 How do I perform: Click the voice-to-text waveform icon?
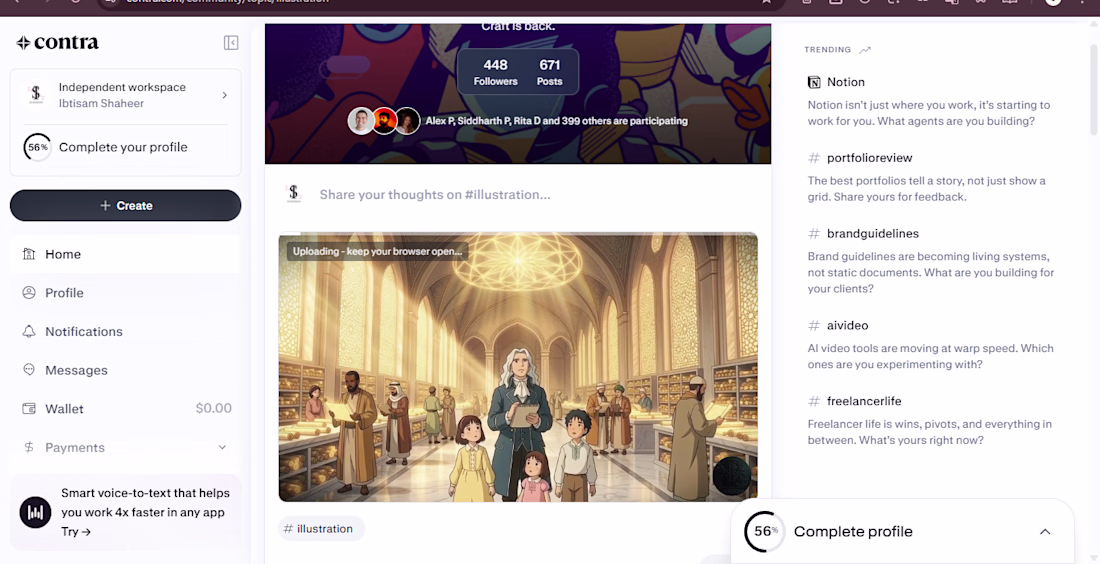click(x=35, y=513)
